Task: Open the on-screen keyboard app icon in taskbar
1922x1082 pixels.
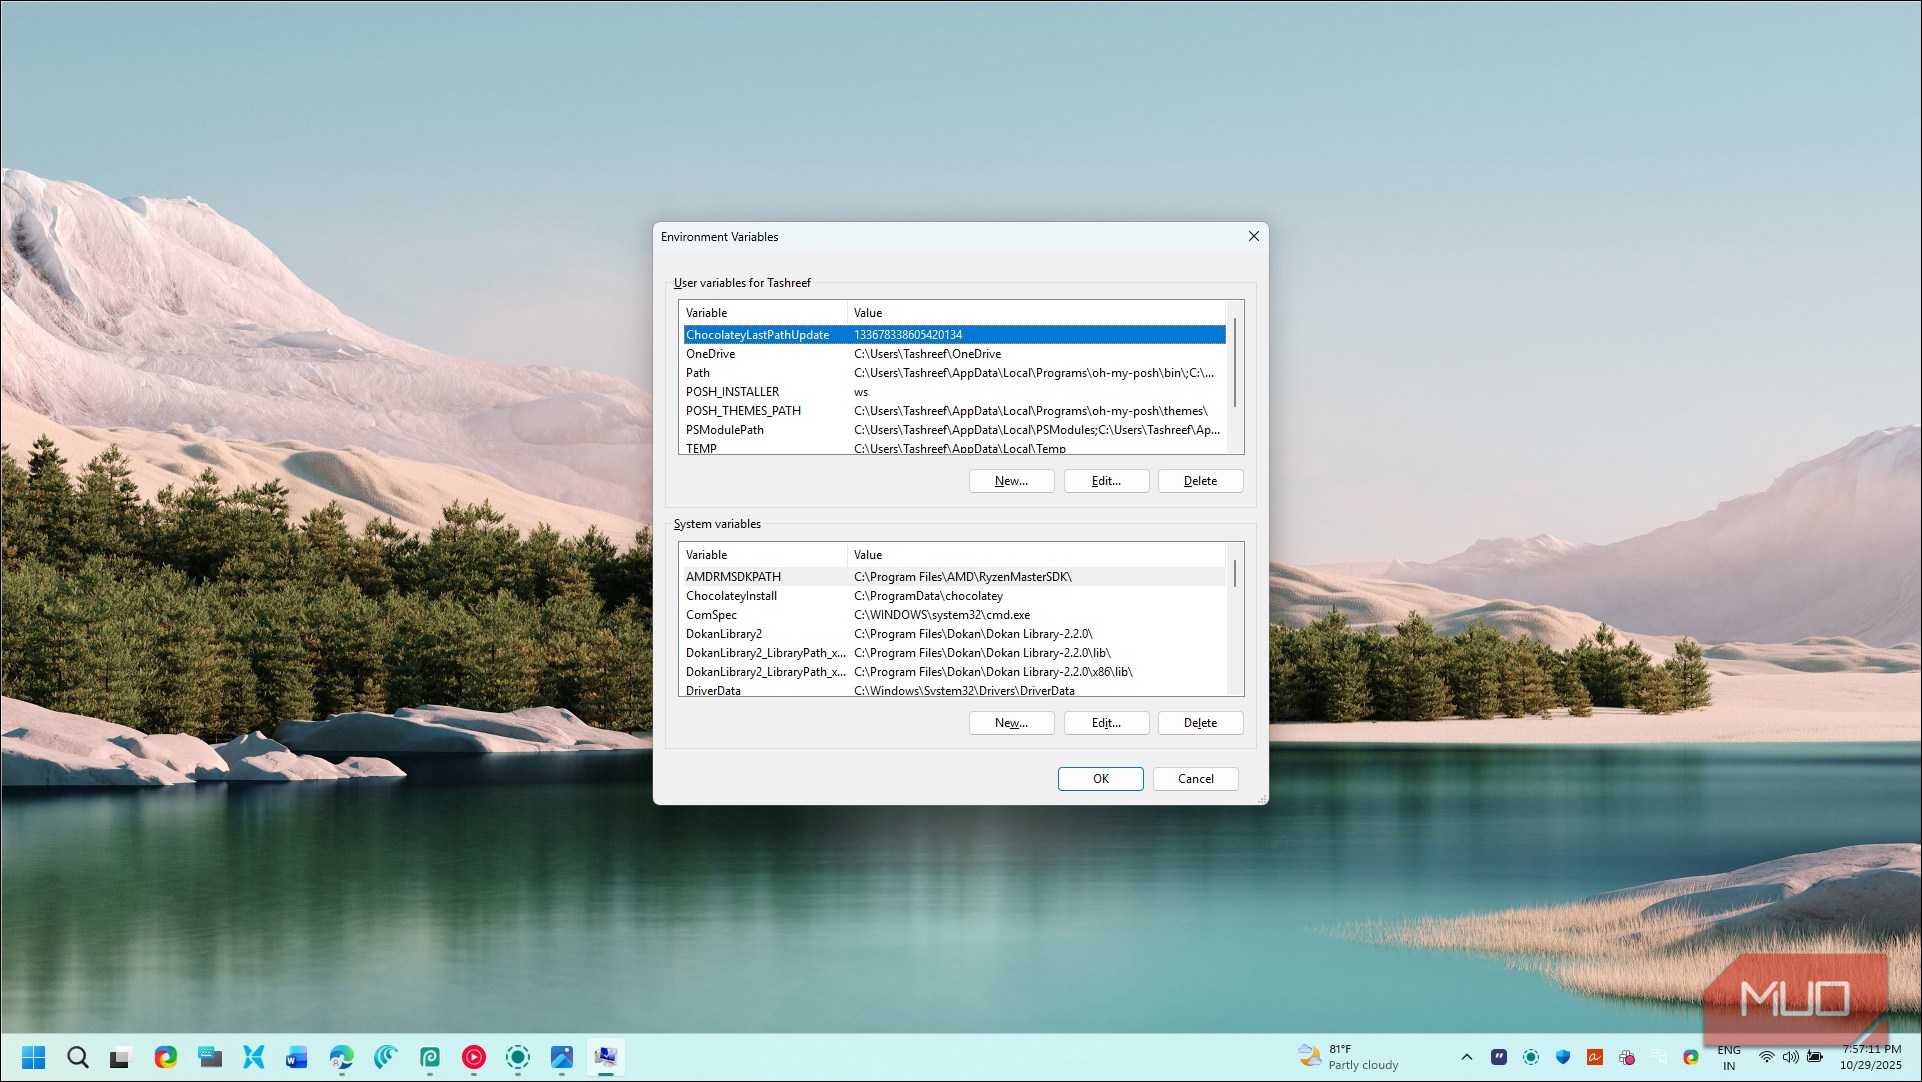Action: [x=209, y=1057]
